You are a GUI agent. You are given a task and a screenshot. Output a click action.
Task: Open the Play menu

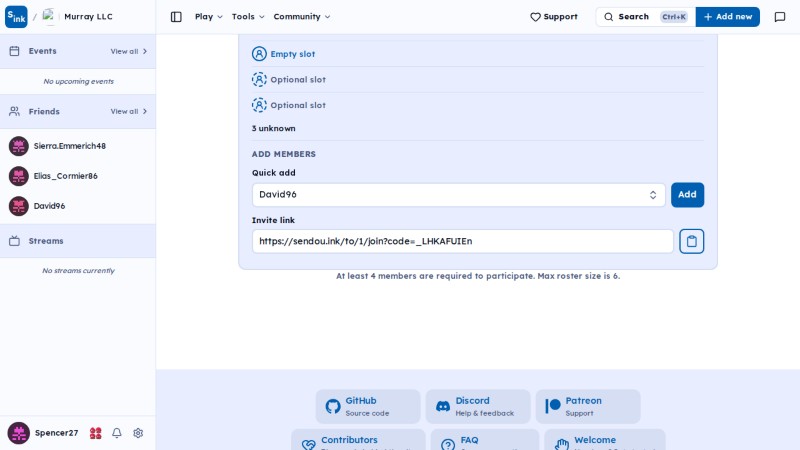coord(209,17)
